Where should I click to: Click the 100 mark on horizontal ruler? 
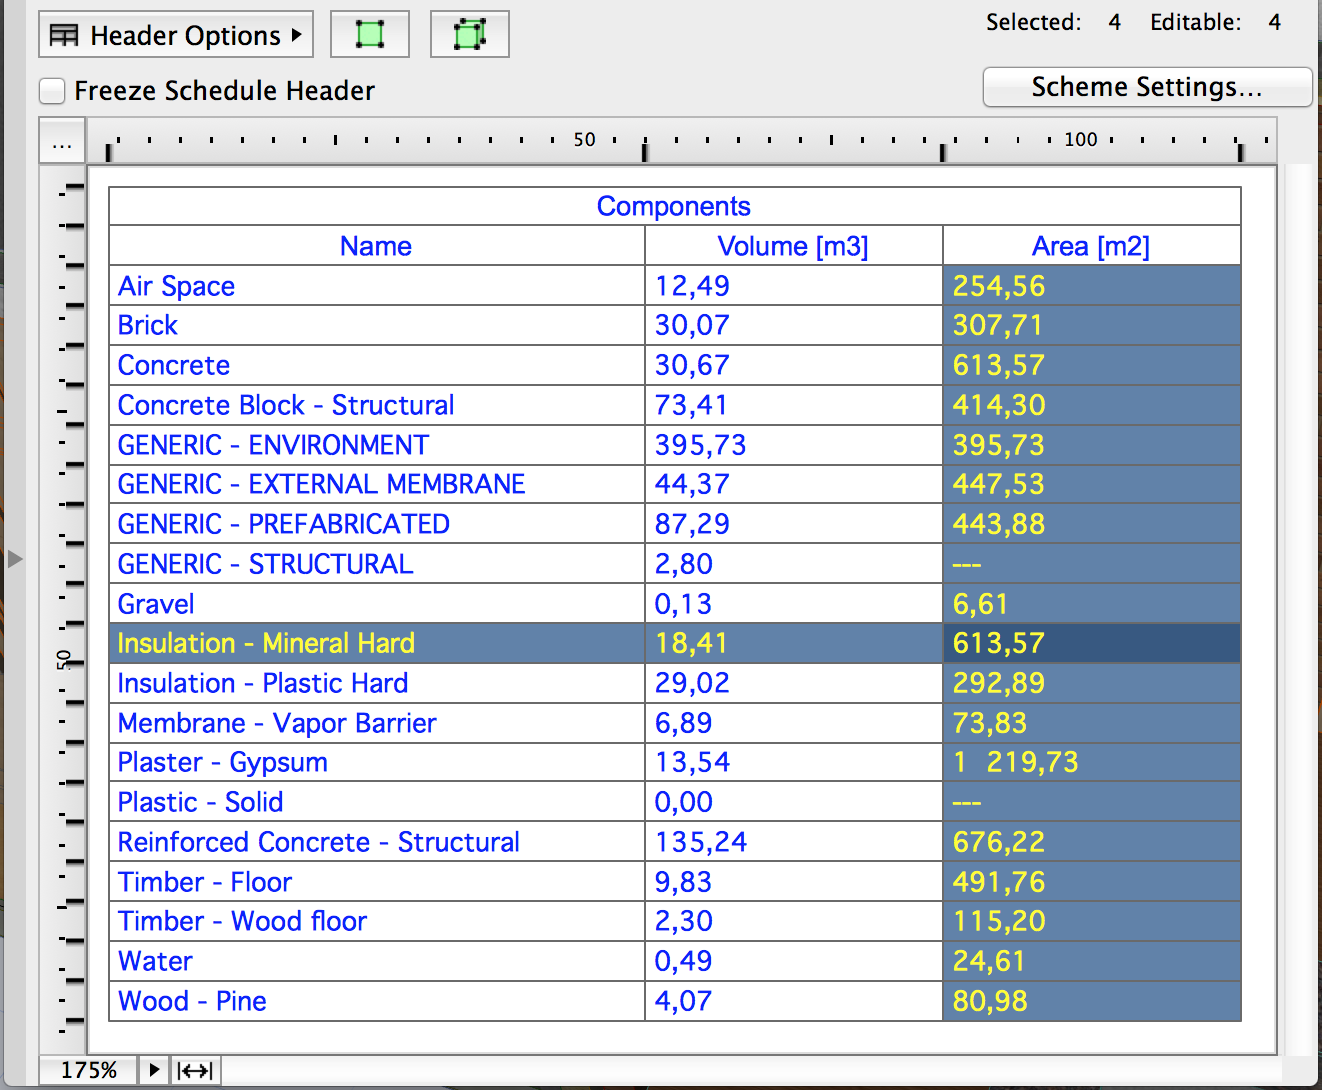click(x=1080, y=140)
